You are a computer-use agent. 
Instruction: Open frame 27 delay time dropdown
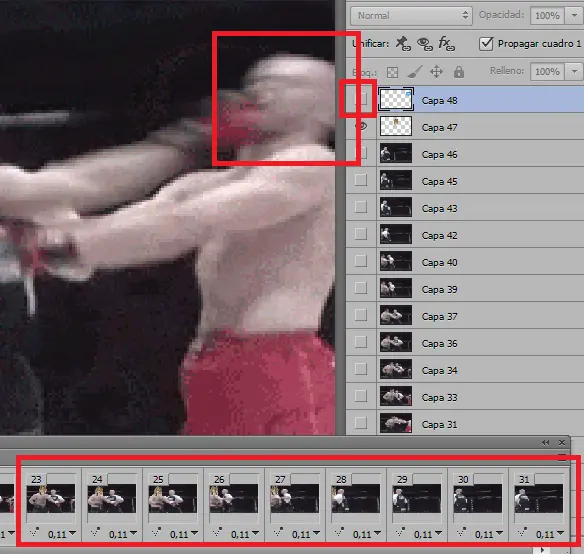pyautogui.click(x=306, y=534)
